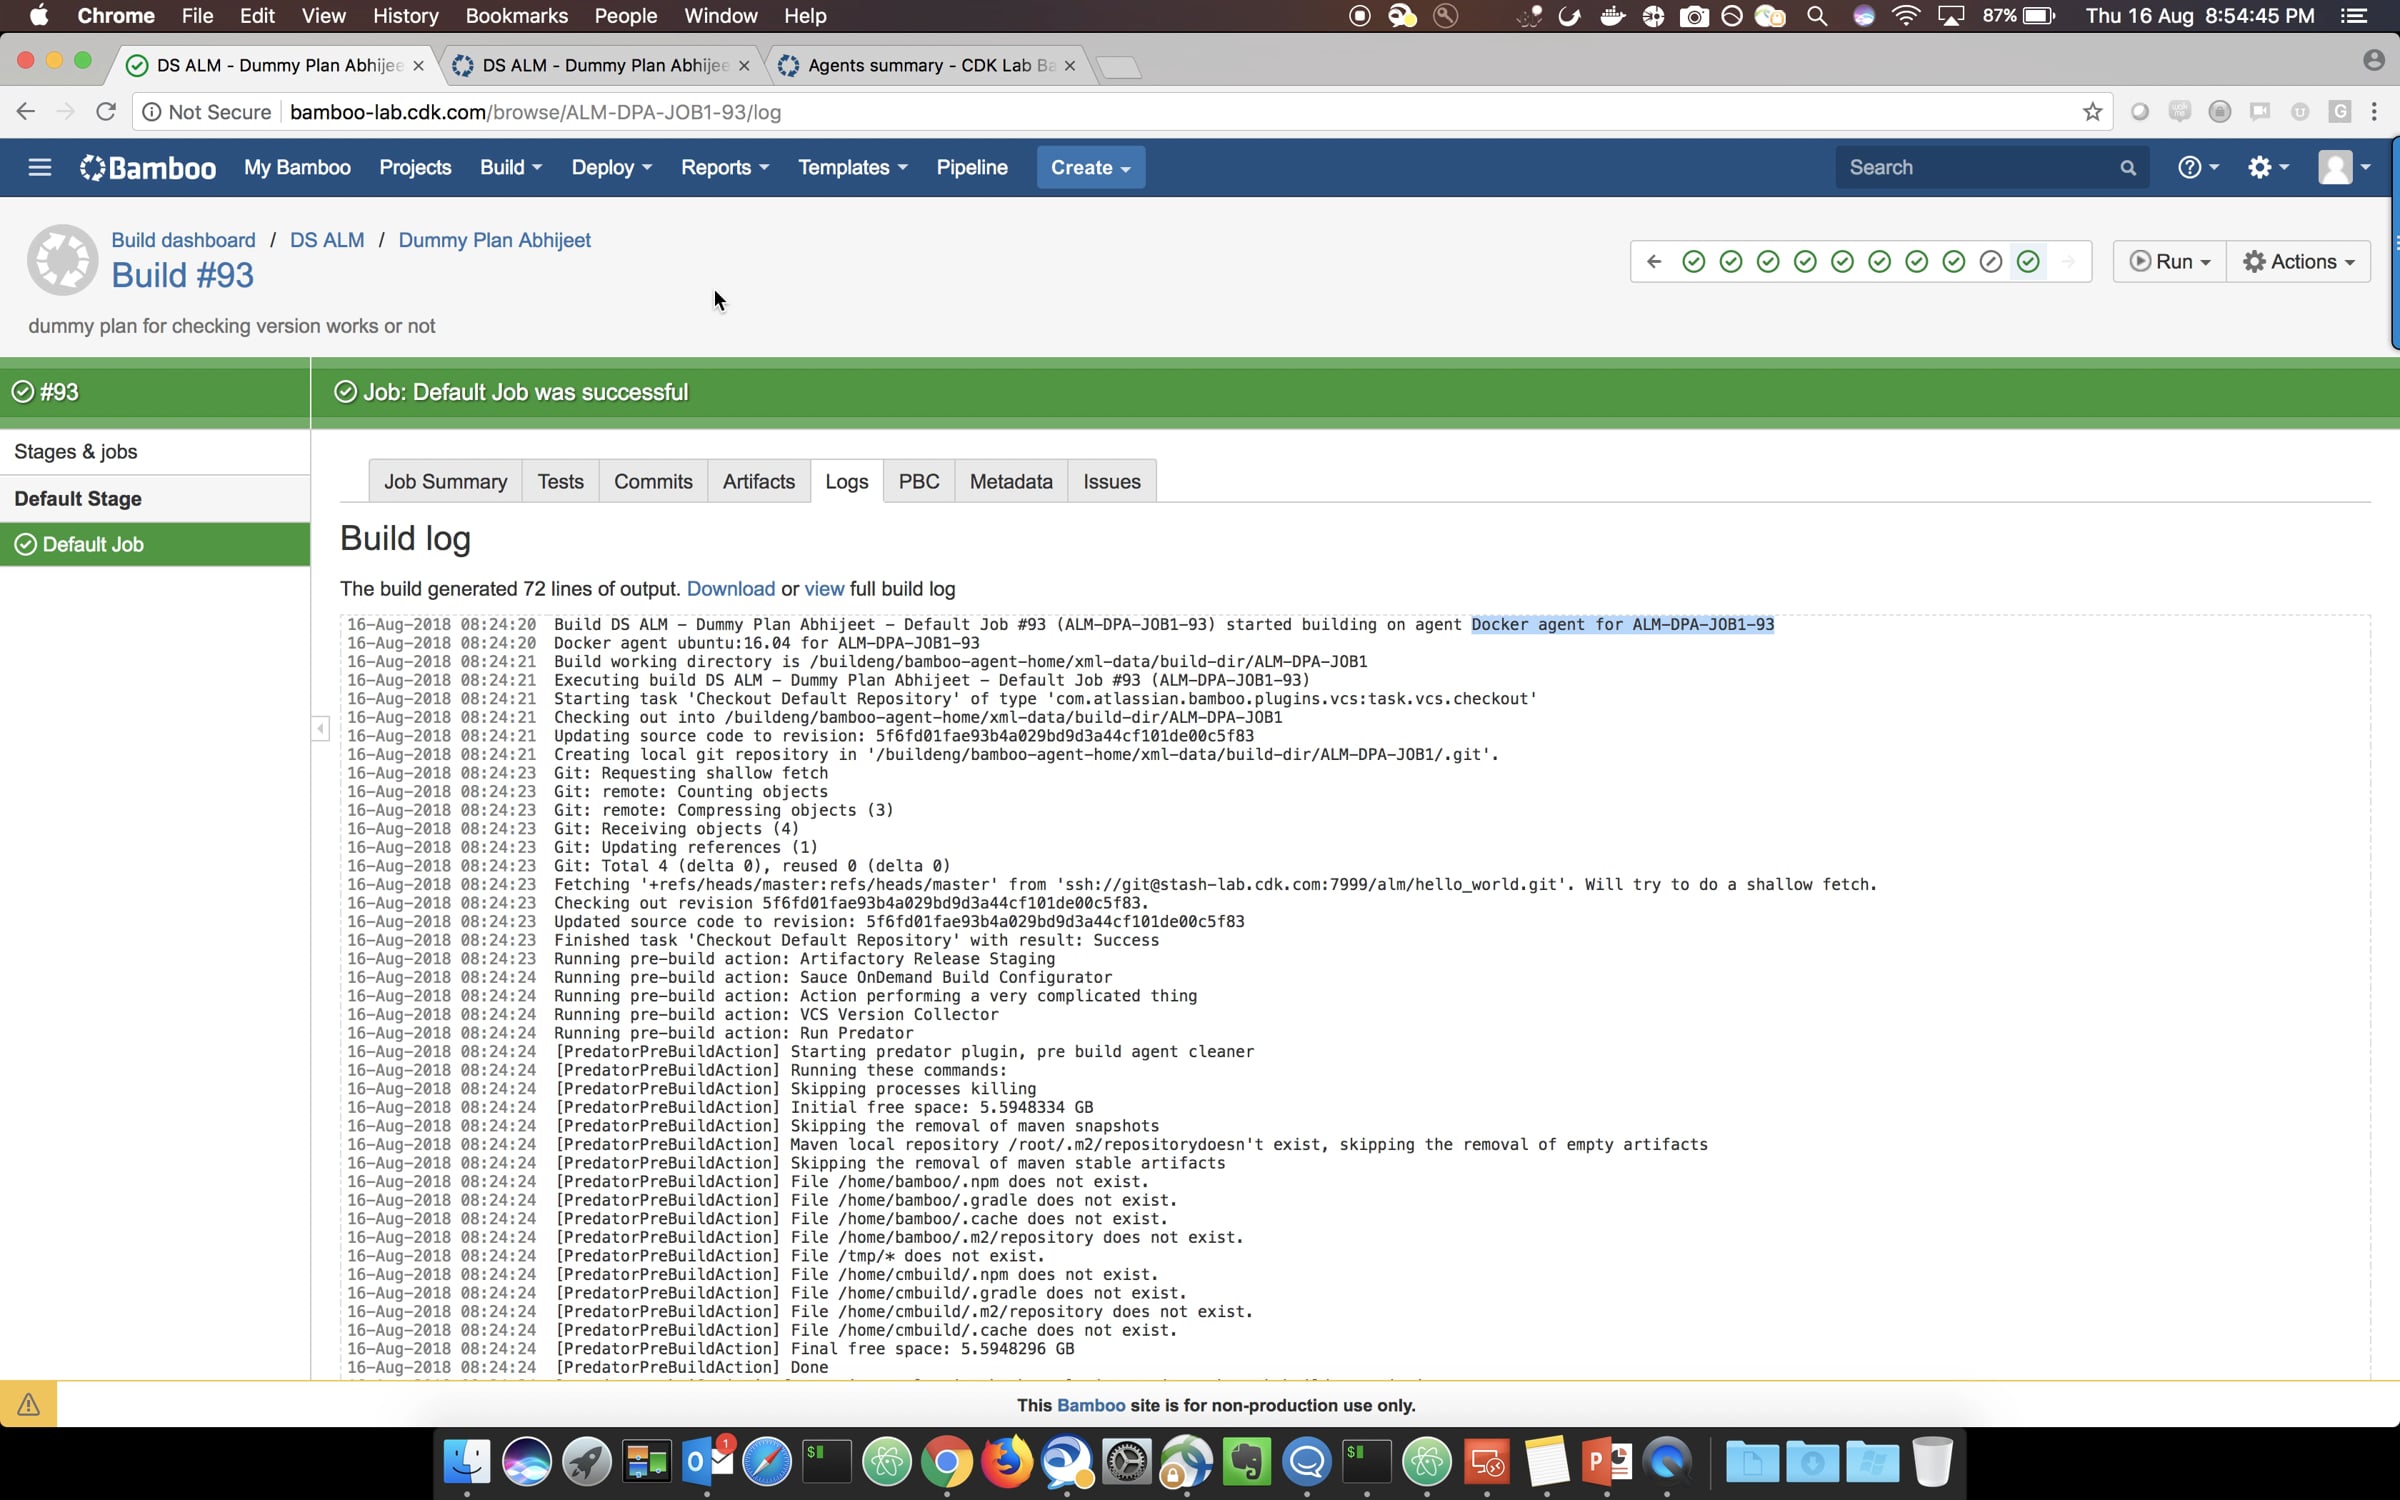
Task: Bookmark this page with the star icon
Action: tap(2092, 112)
